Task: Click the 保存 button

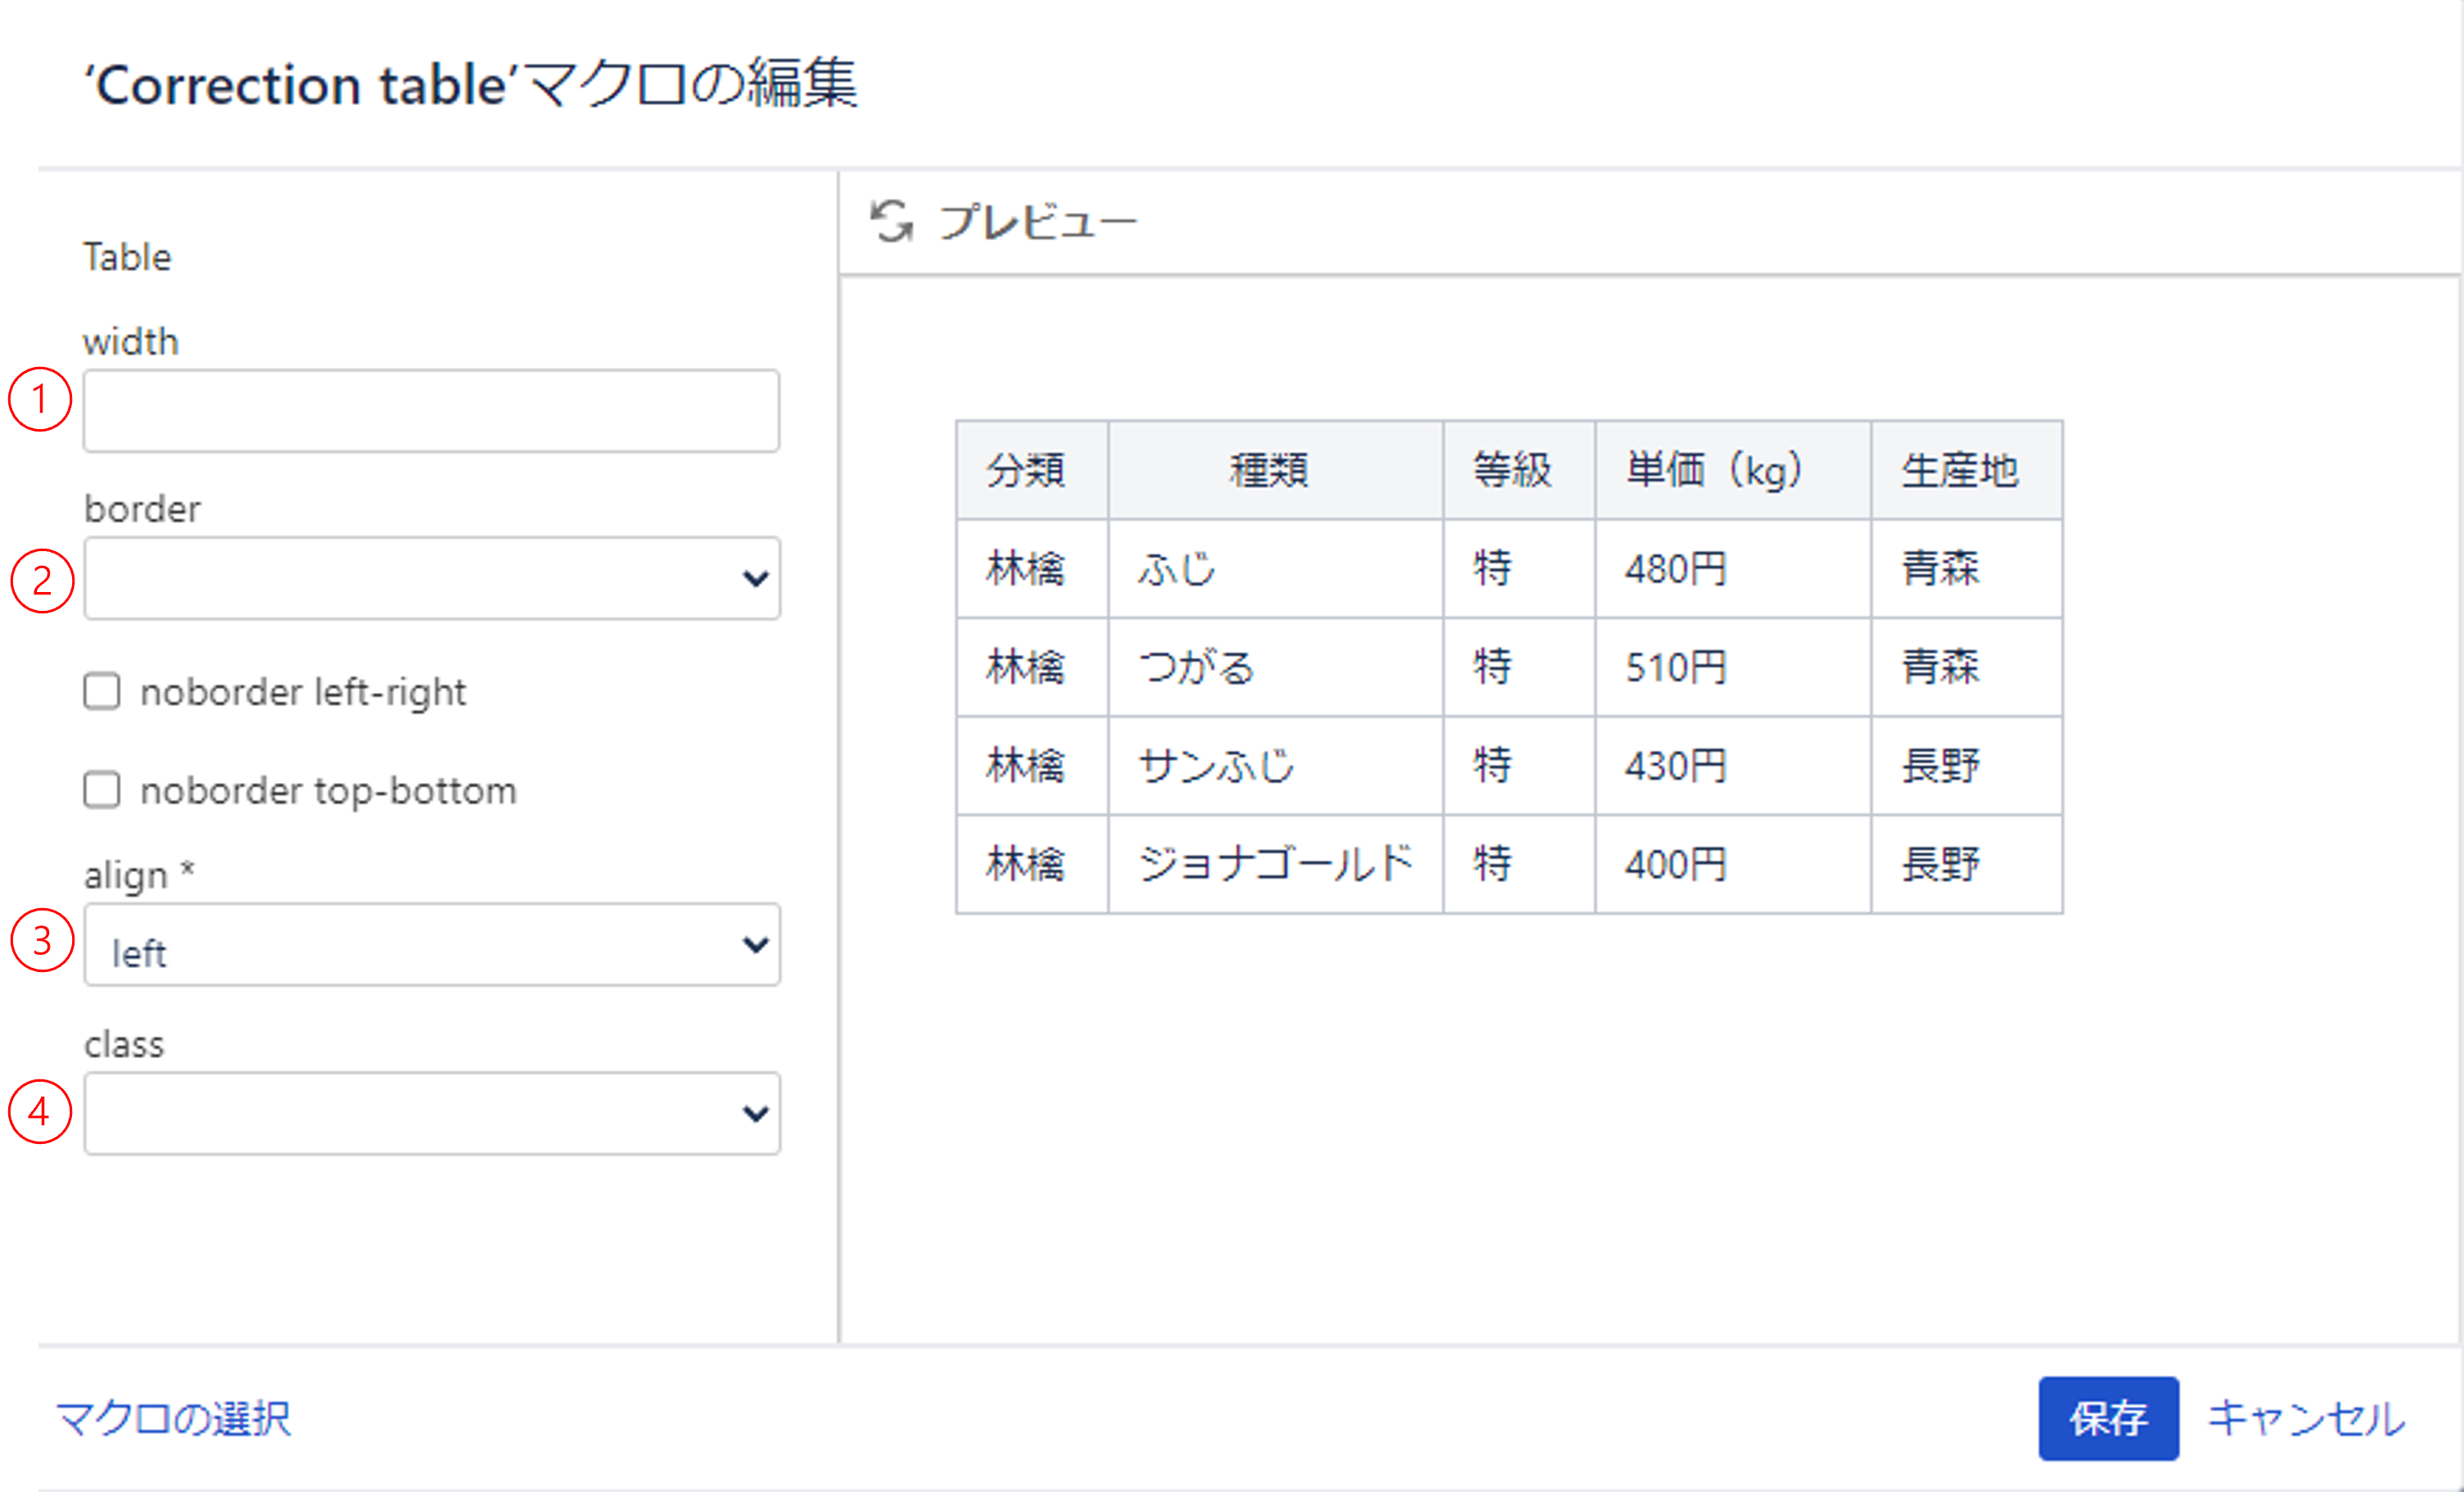Action: click(x=2109, y=1418)
